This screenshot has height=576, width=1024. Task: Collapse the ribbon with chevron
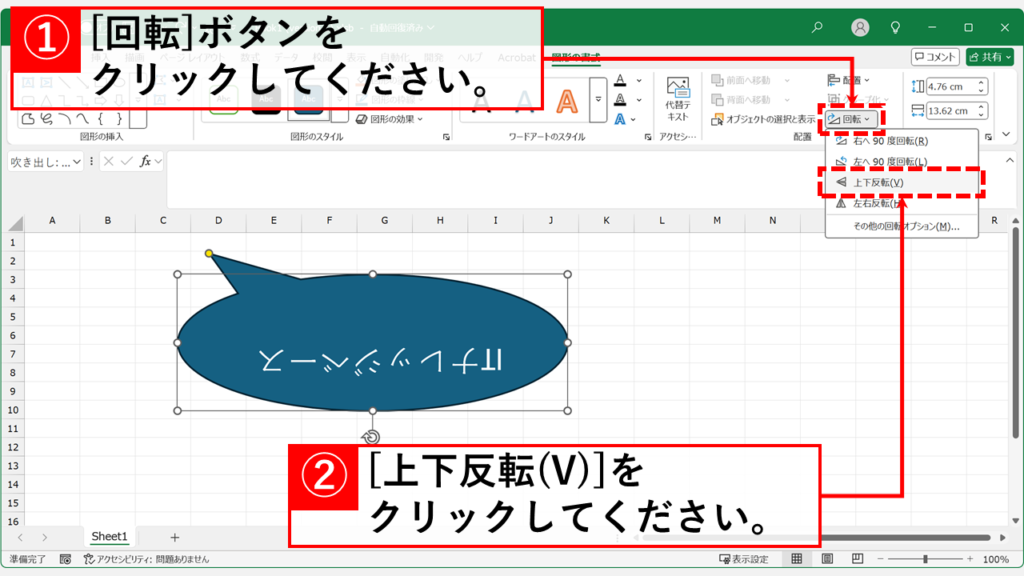tap(1006, 134)
